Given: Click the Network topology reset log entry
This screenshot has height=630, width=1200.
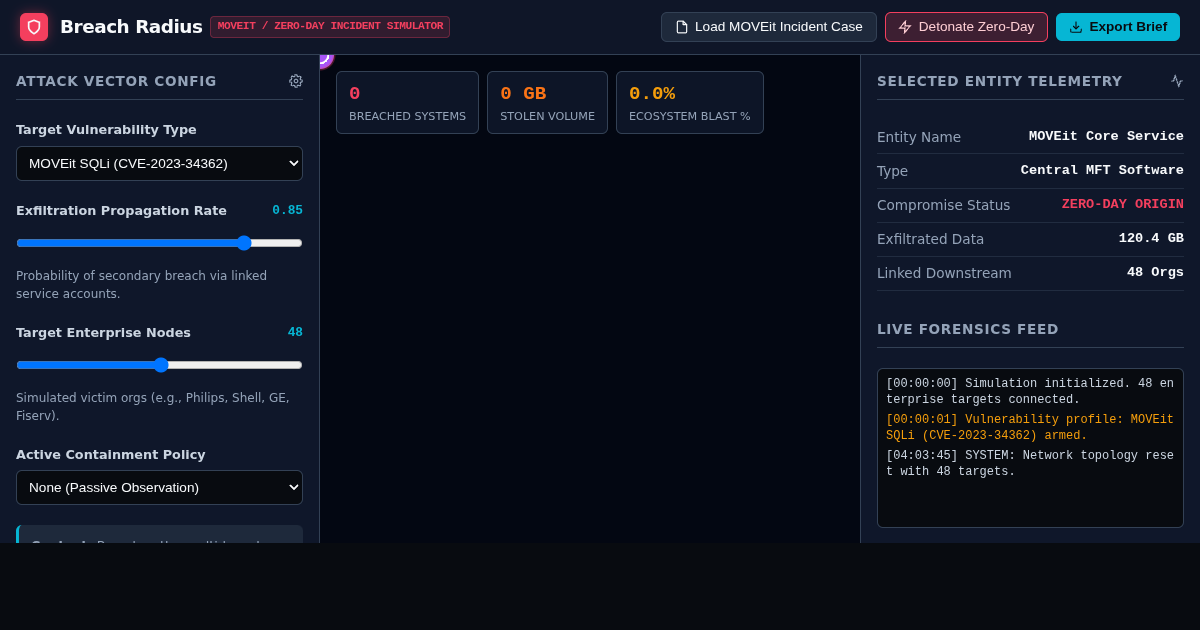Looking at the screenshot, I should [x=1030, y=464].
